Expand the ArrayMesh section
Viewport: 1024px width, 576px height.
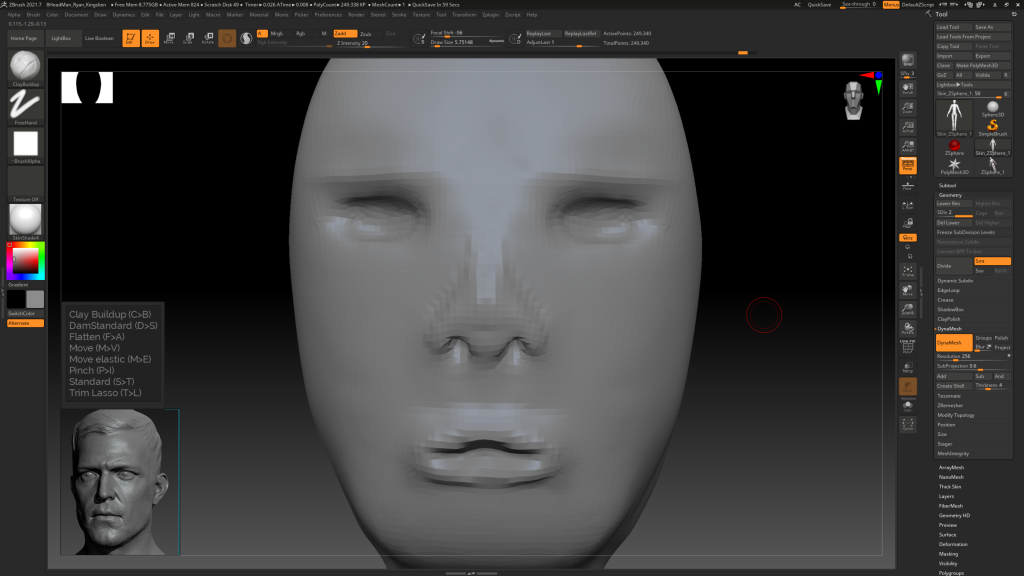click(951, 467)
